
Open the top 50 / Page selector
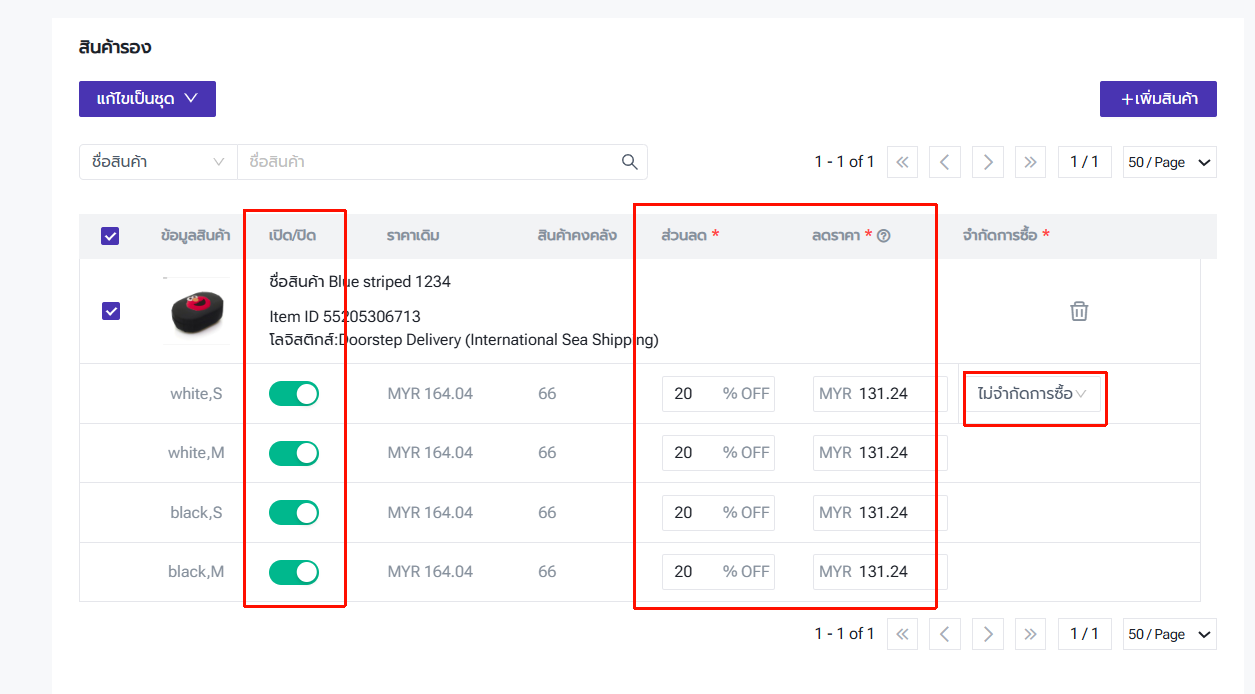pos(1169,162)
